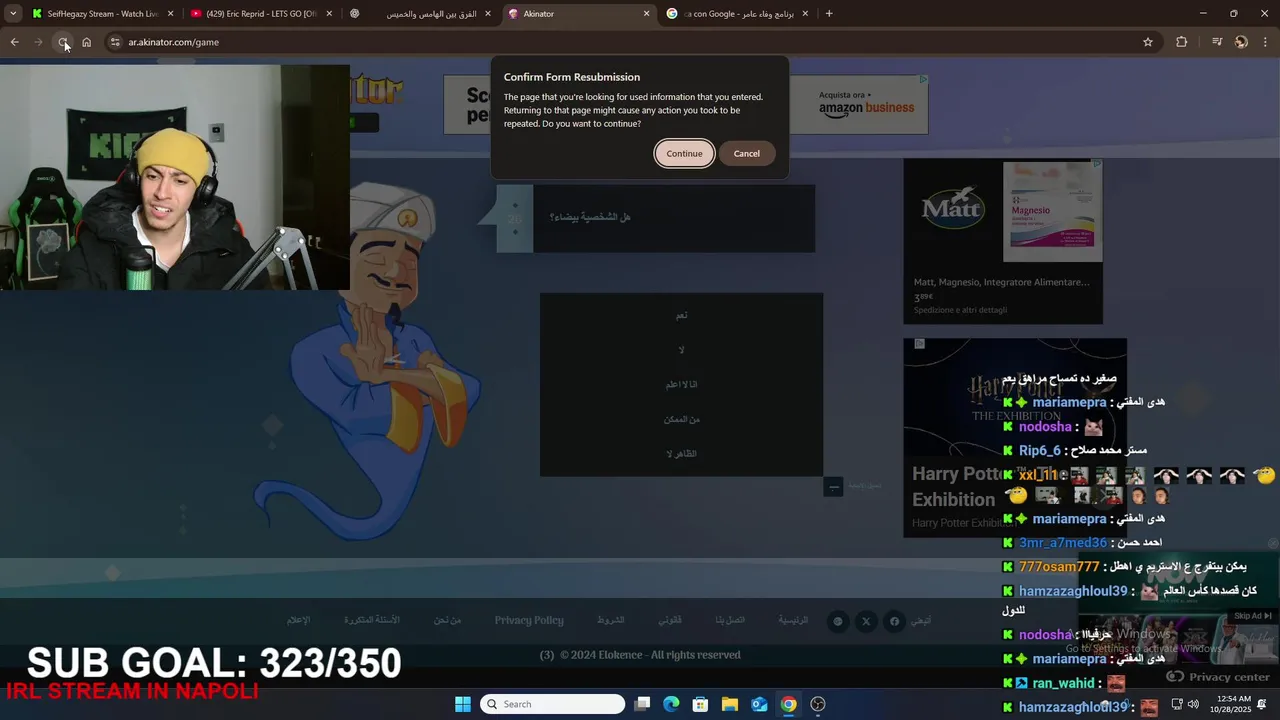Open Task View on the taskbar

coord(643,704)
